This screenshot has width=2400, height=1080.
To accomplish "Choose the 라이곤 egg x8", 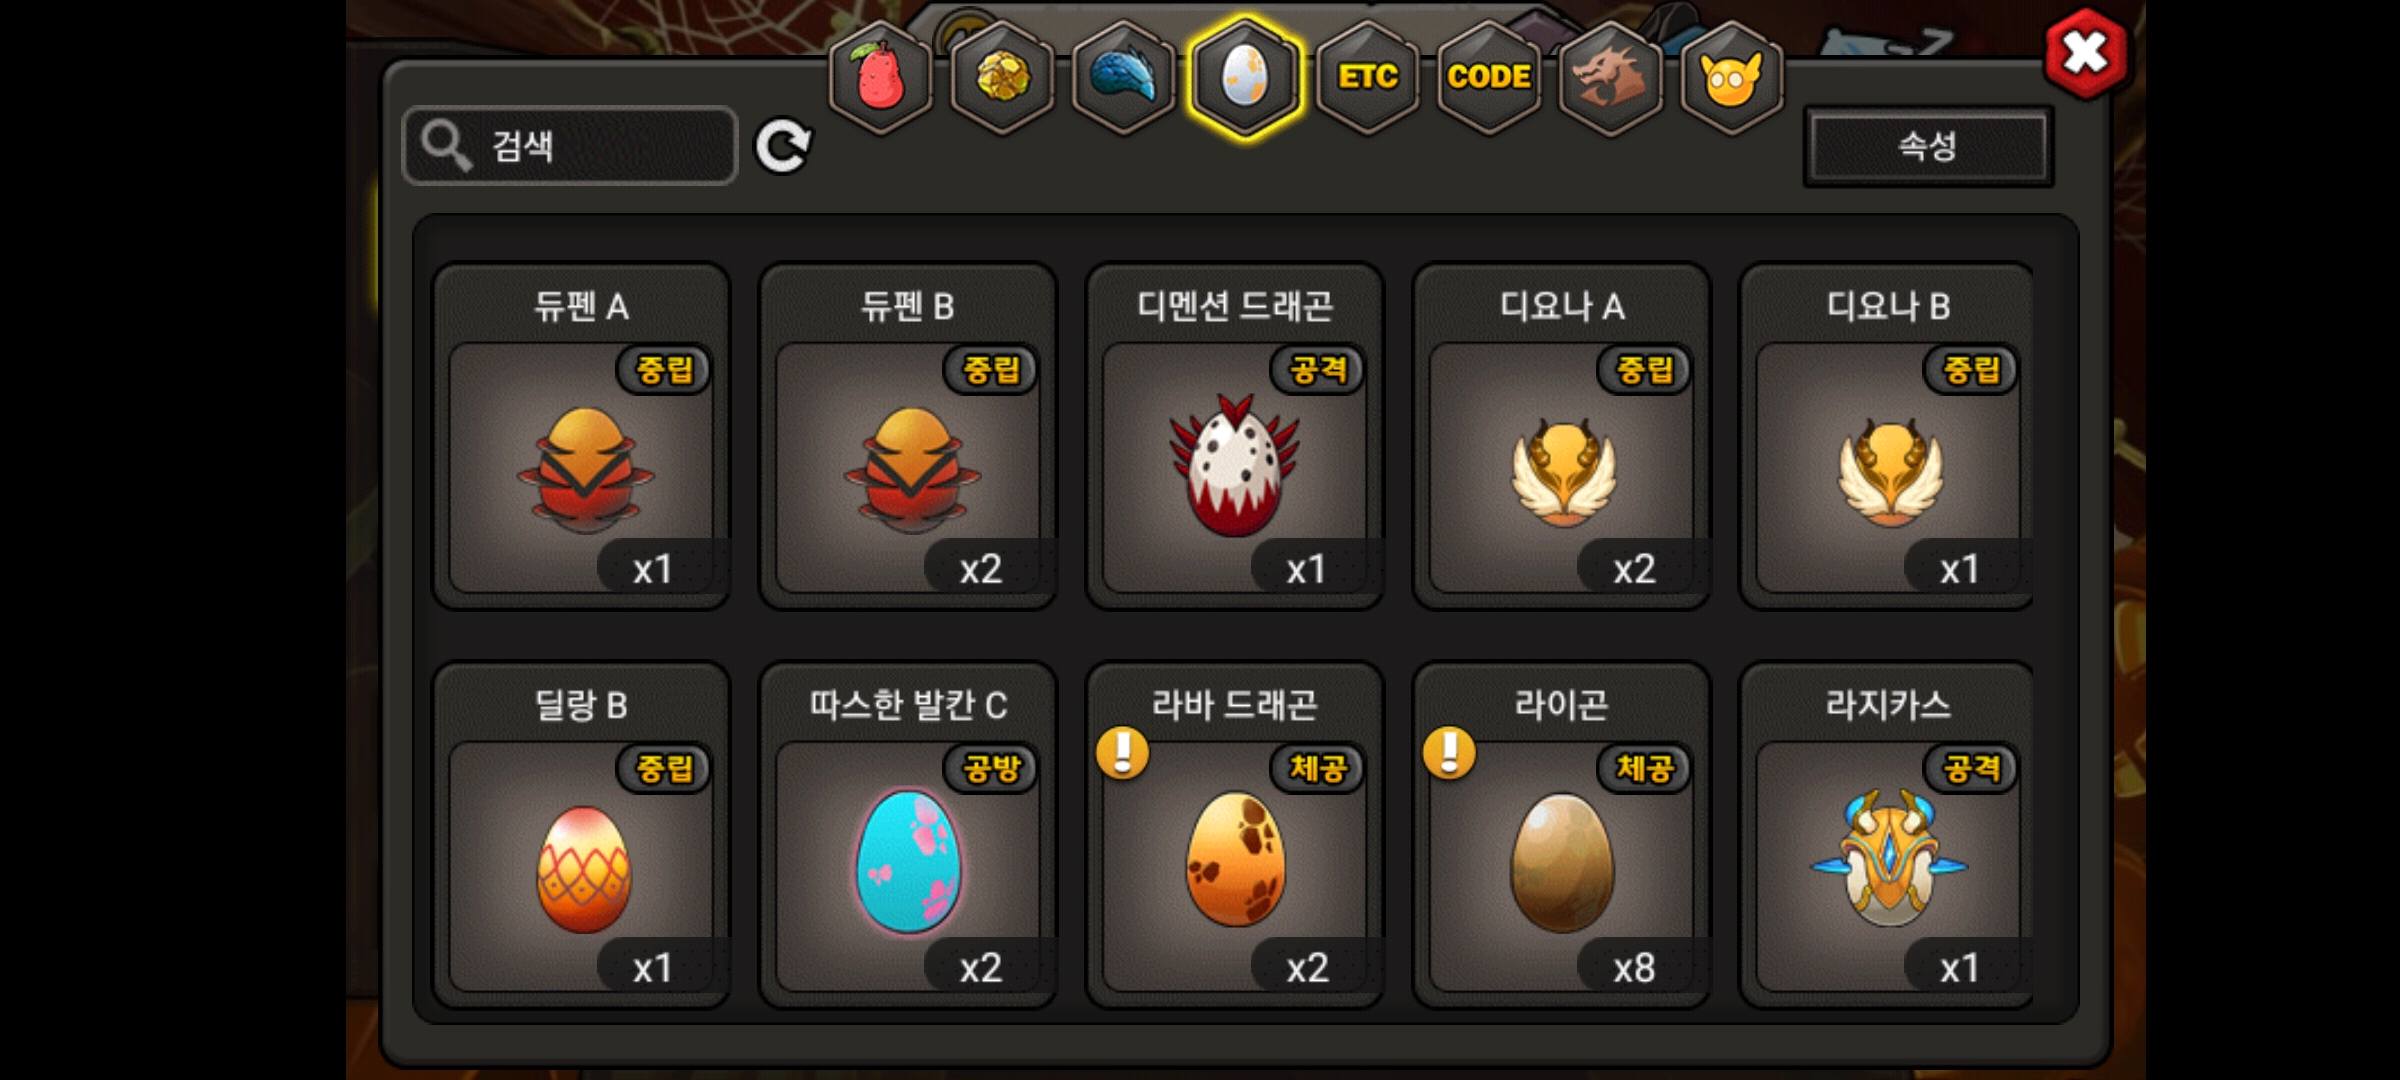I will coord(1561,835).
